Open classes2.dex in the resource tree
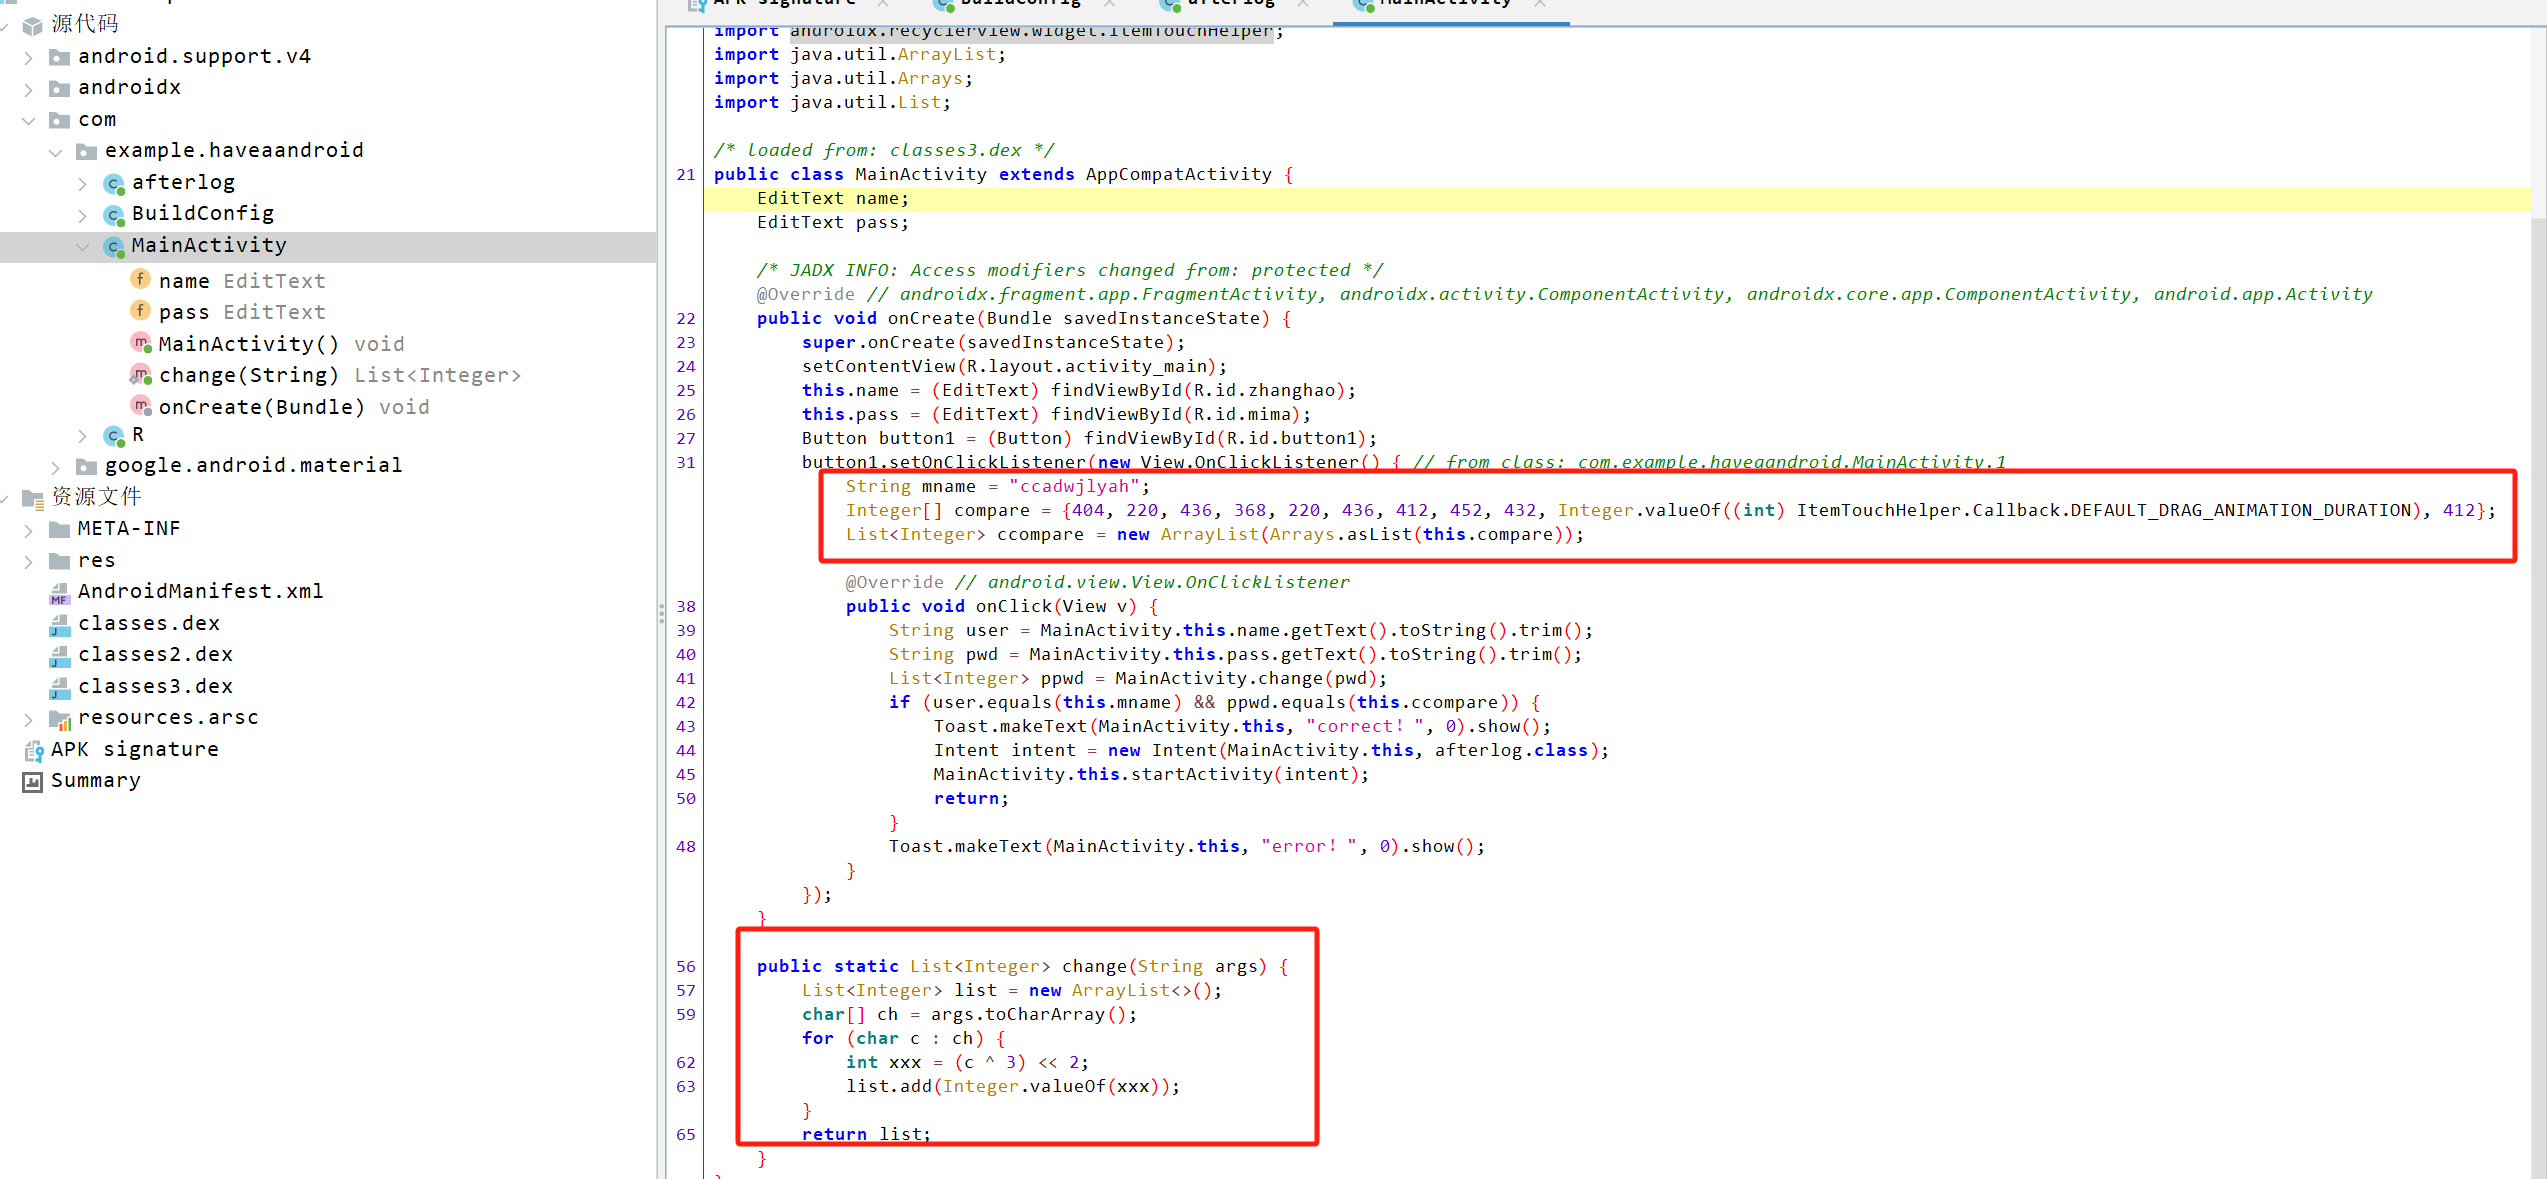The image size is (2547, 1179). (155, 655)
